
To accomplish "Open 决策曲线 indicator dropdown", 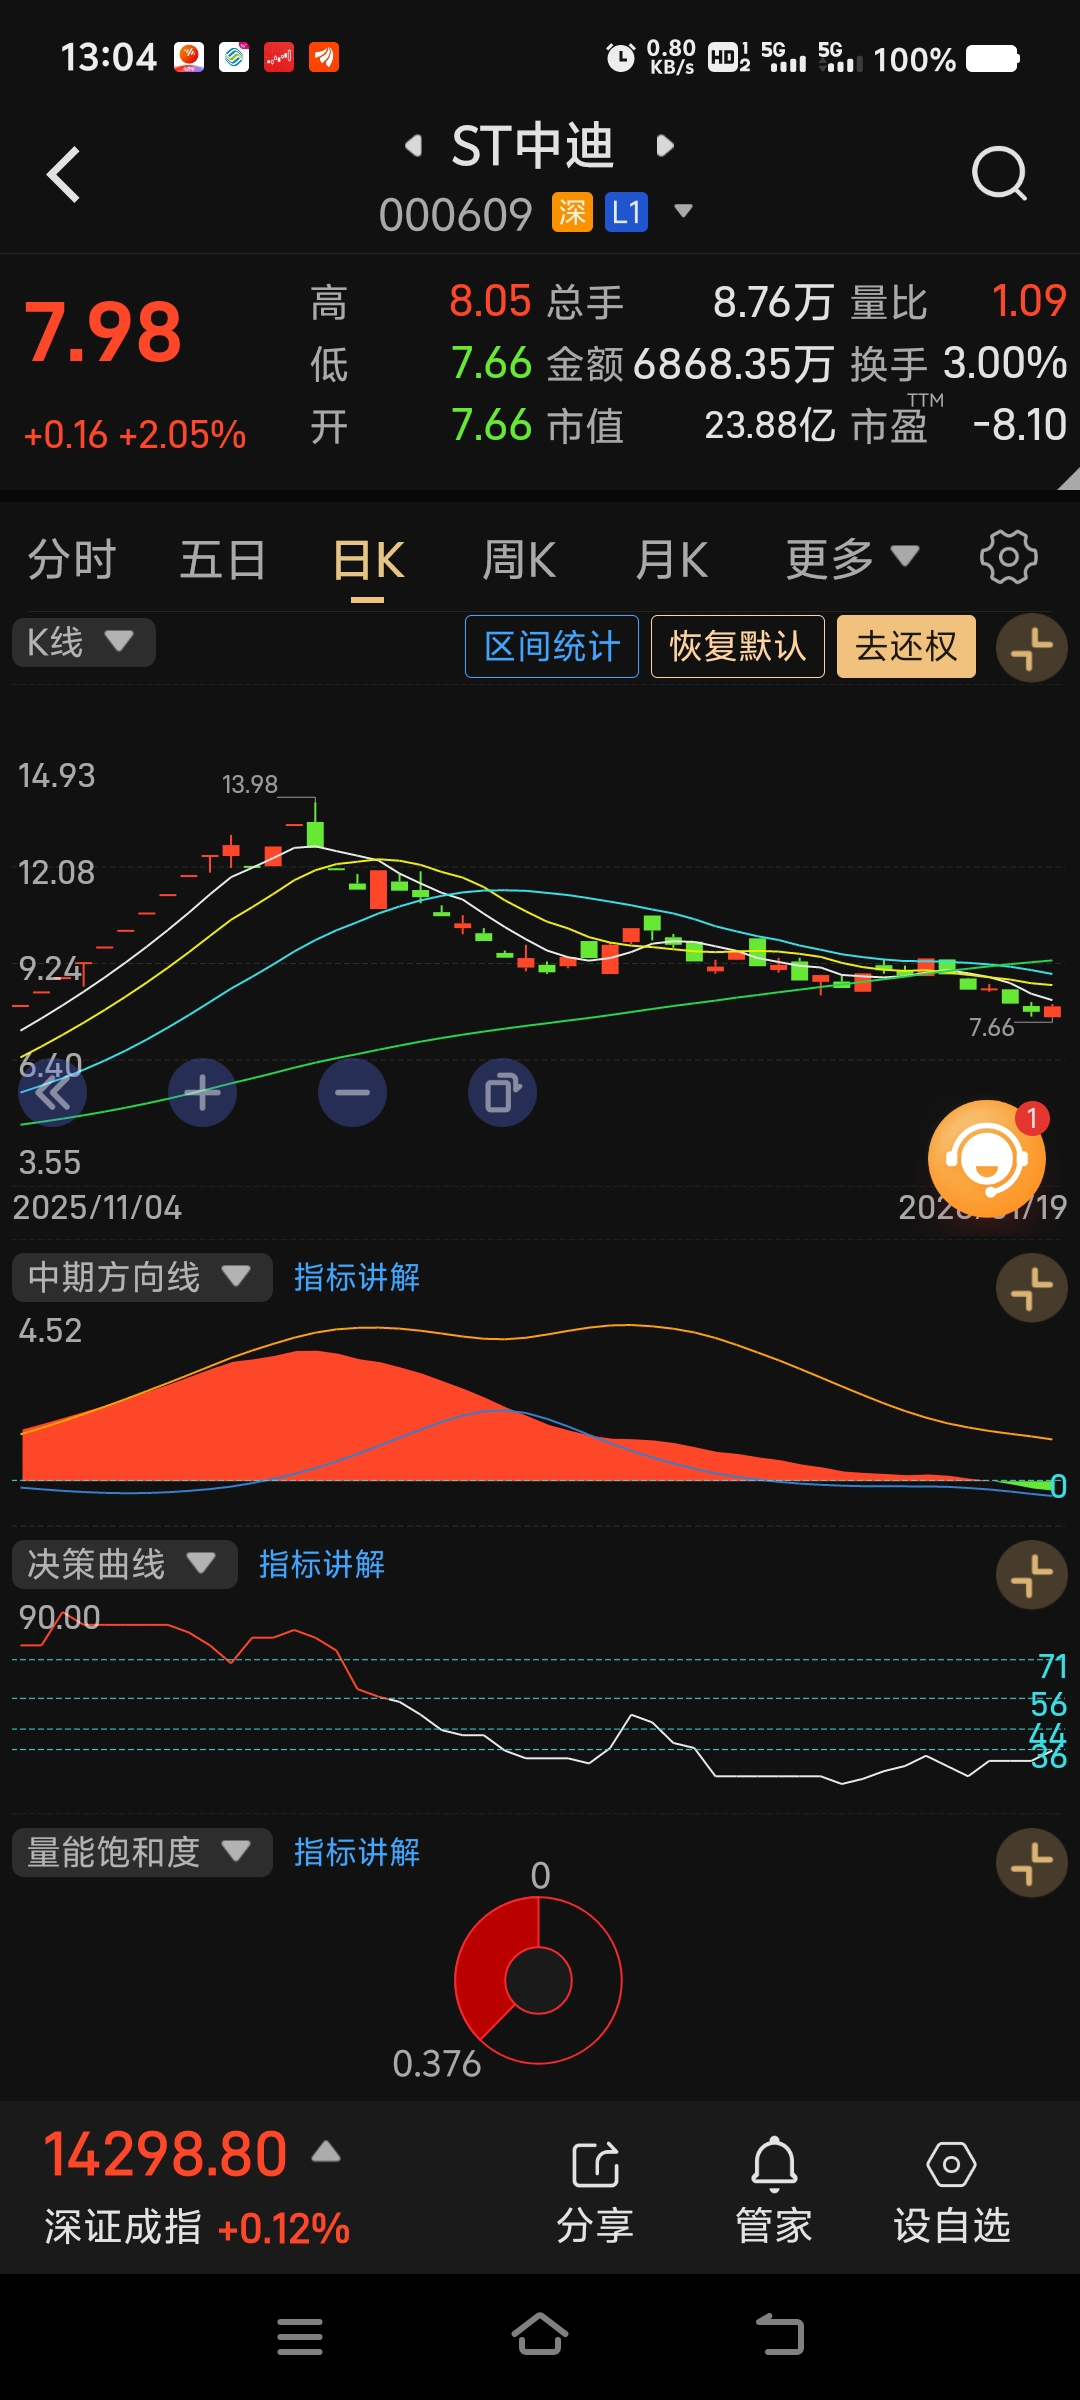I will tap(125, 1564).
